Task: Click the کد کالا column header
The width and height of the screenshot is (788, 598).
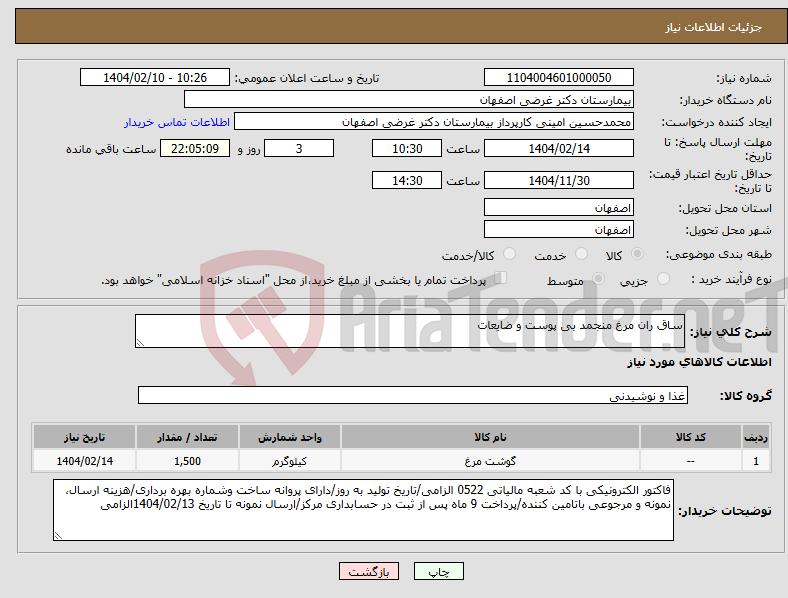Action: click(x=691, y=437)
